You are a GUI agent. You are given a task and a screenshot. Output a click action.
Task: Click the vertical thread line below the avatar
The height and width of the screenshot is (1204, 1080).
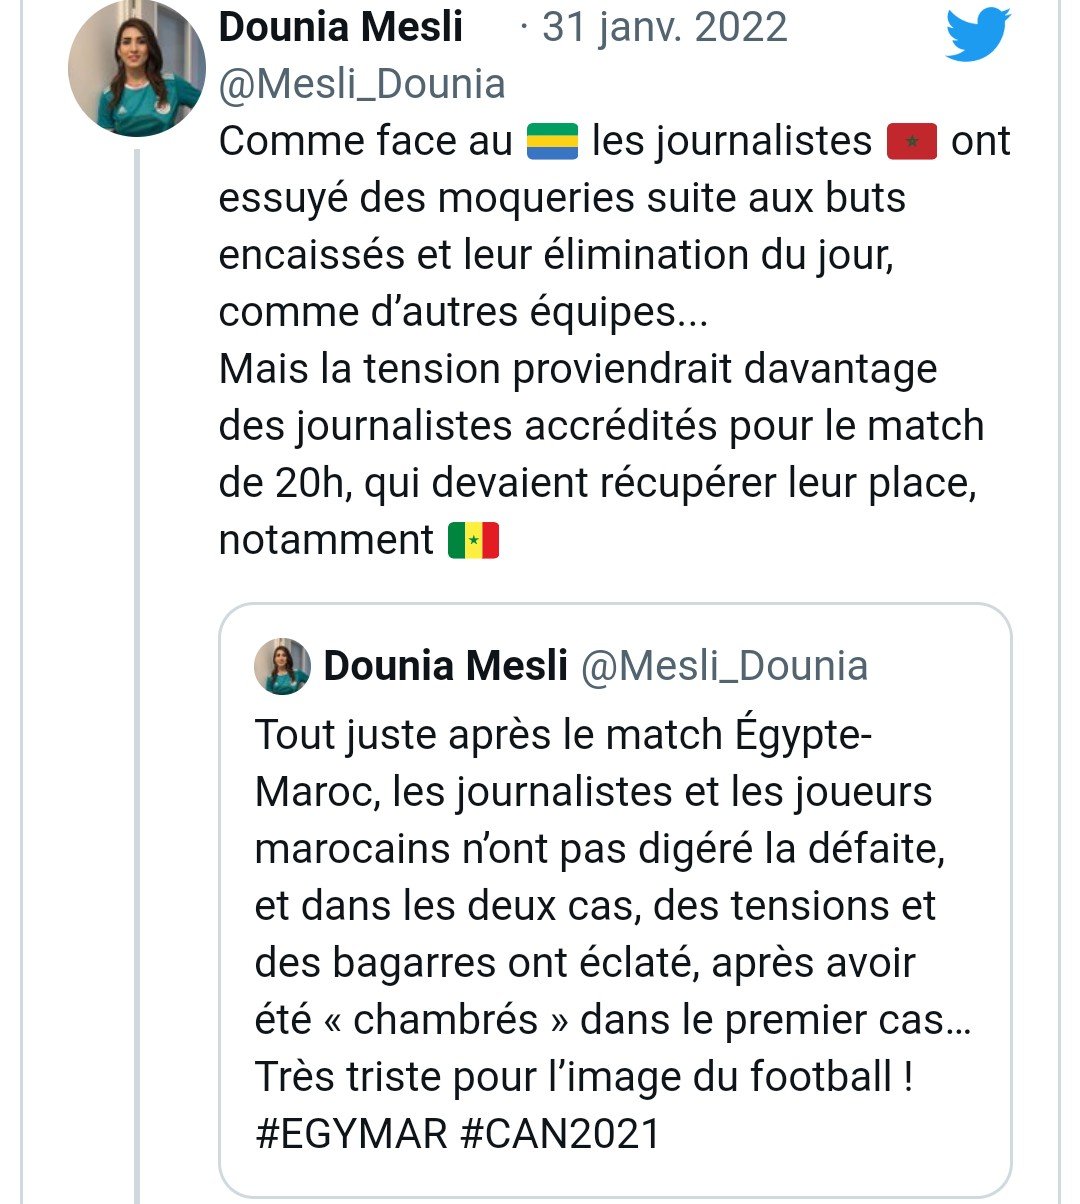136,700
